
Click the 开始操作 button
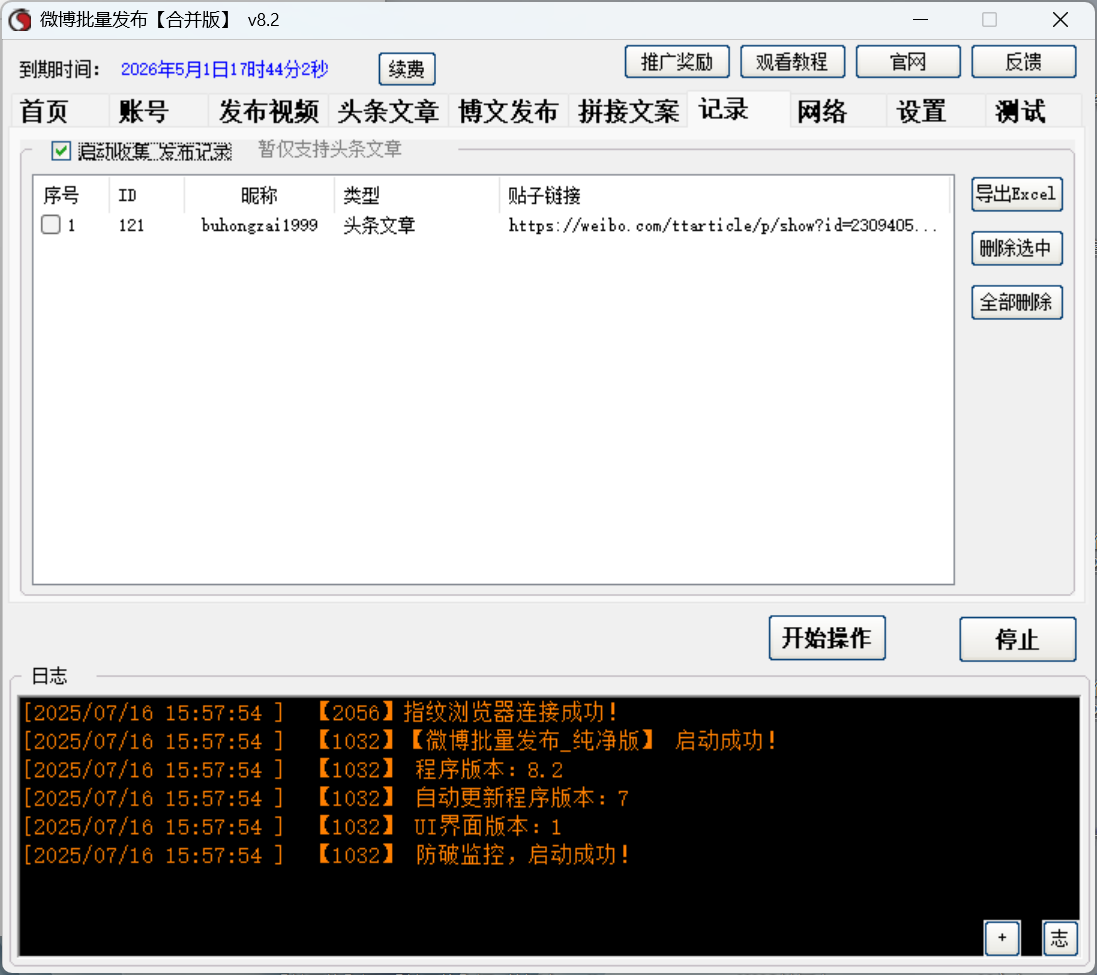827,637
